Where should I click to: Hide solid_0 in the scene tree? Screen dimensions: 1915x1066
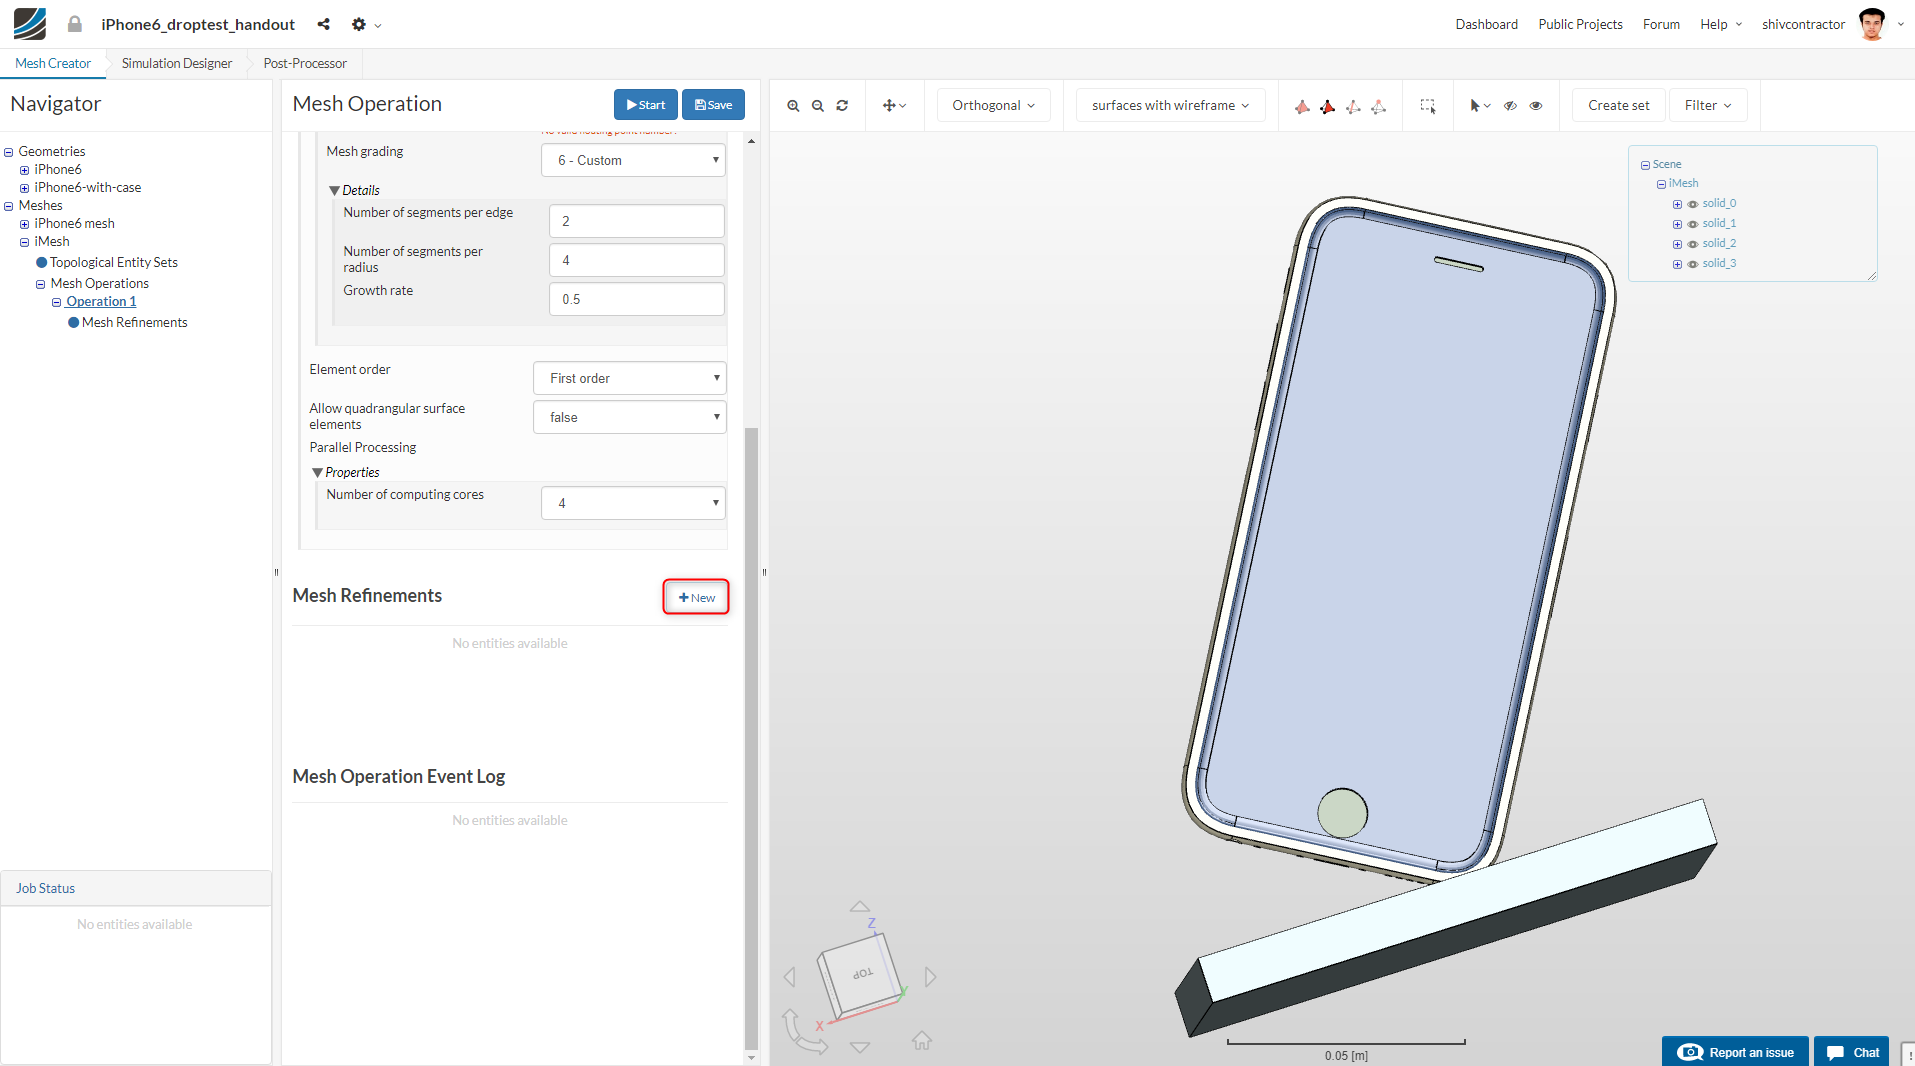(x=1693, y=204)
